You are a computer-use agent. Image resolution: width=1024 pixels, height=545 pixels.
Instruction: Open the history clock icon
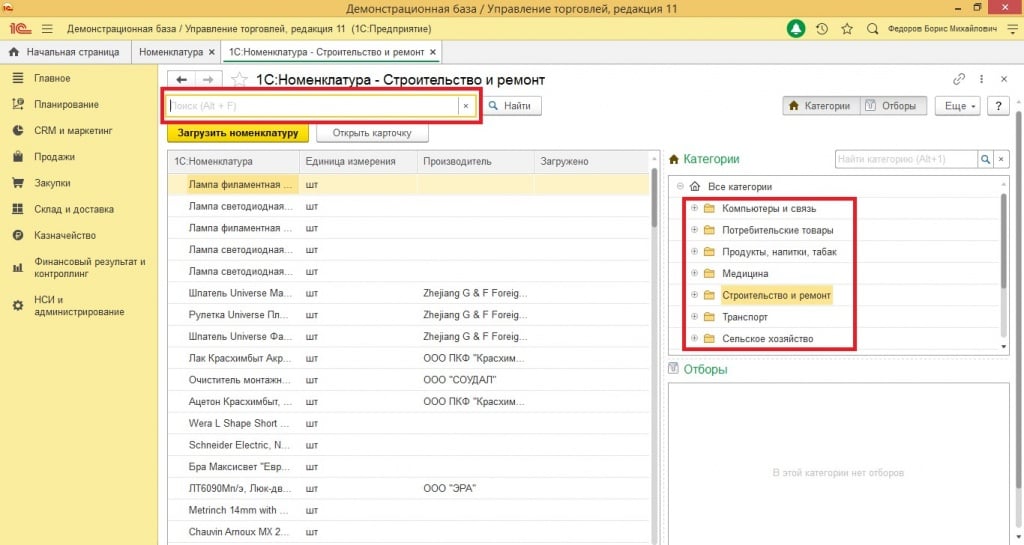[x=822, y=28]
